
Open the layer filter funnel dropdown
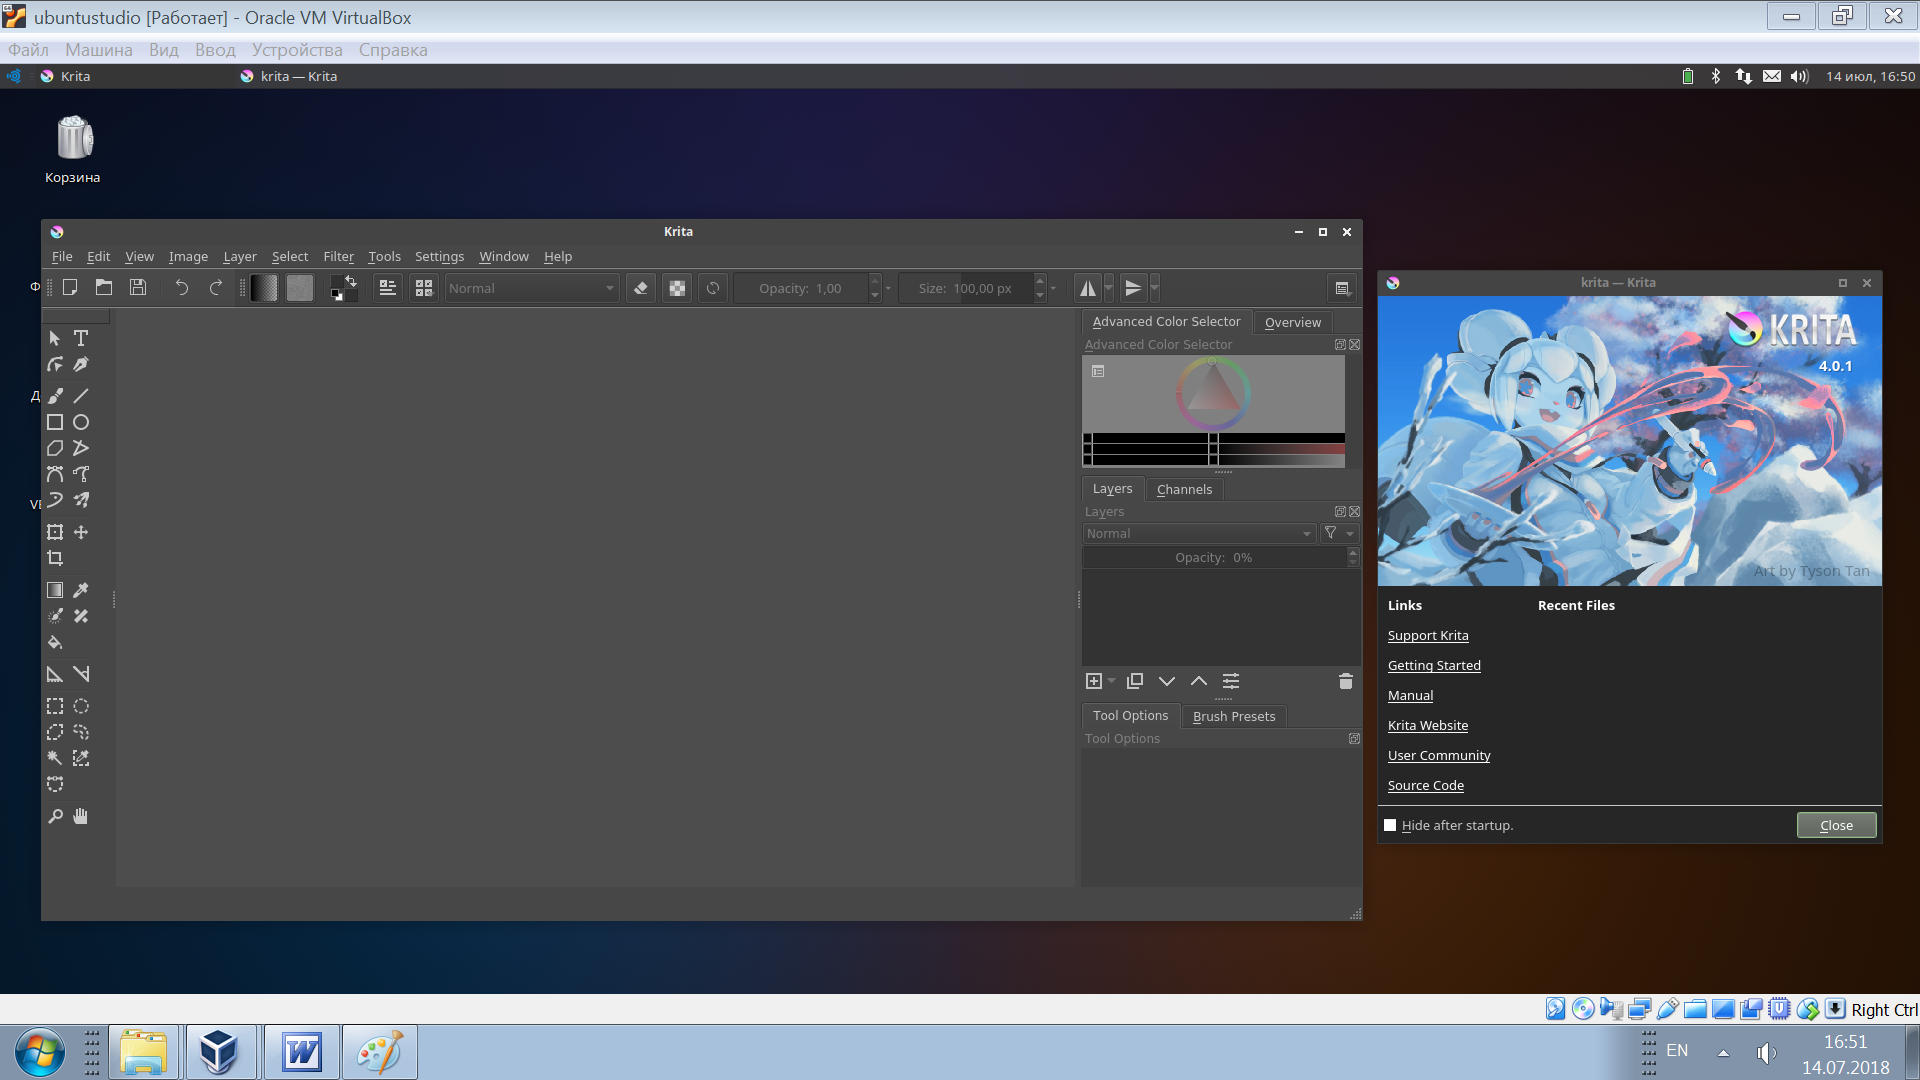point(1338,533)
